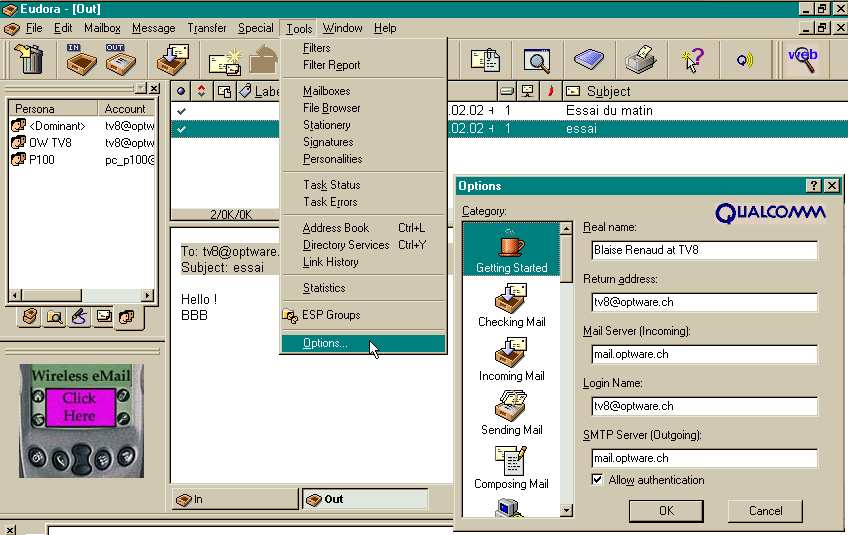The image size is (848, 535).
Task: Select the Sending Mail category icon
Action: (511, 414)
